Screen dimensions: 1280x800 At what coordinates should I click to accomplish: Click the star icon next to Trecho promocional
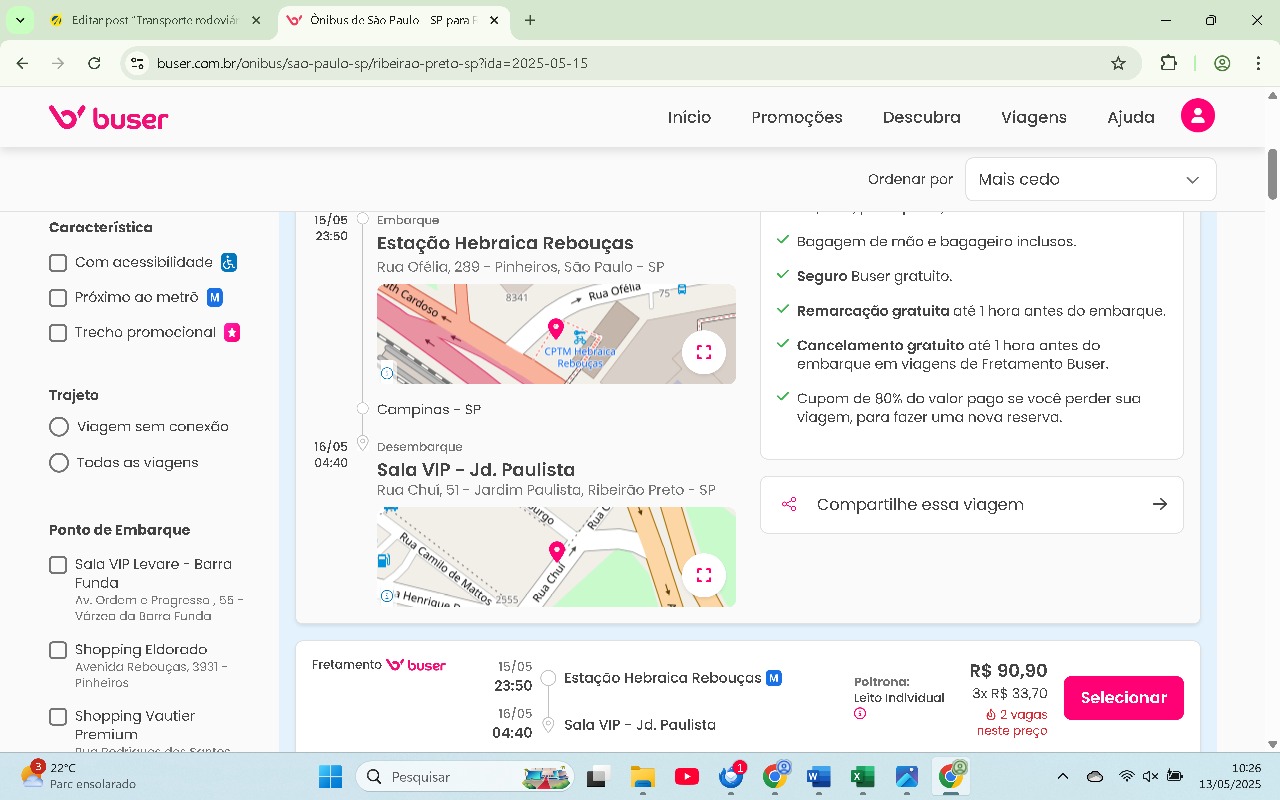click(x=232, y=333)
